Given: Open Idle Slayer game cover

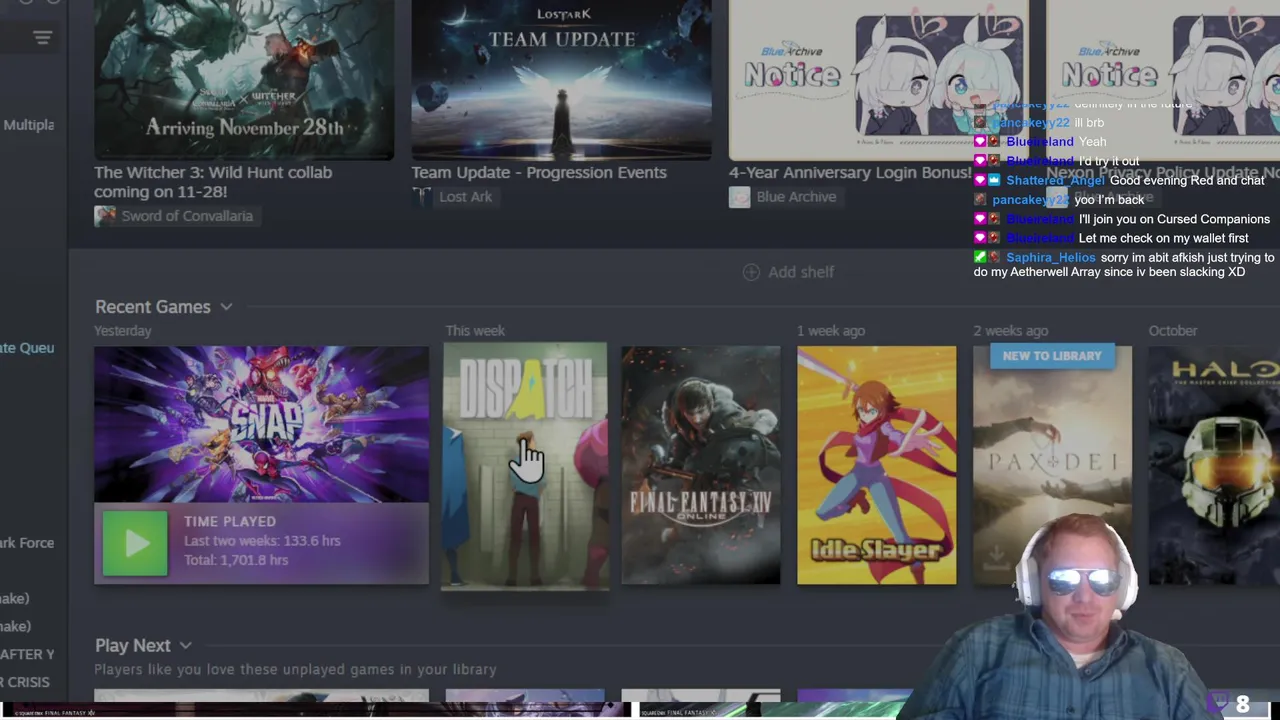Looking at the screenshot, I should pos(876,465).
